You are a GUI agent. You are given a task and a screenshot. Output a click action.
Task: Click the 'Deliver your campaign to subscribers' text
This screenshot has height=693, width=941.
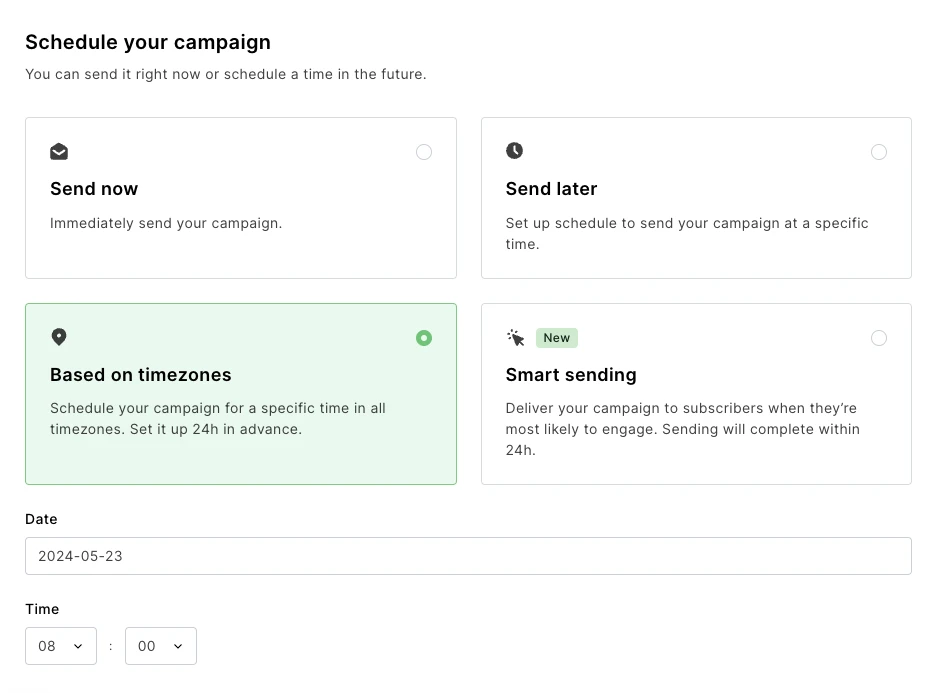point(680,408)
